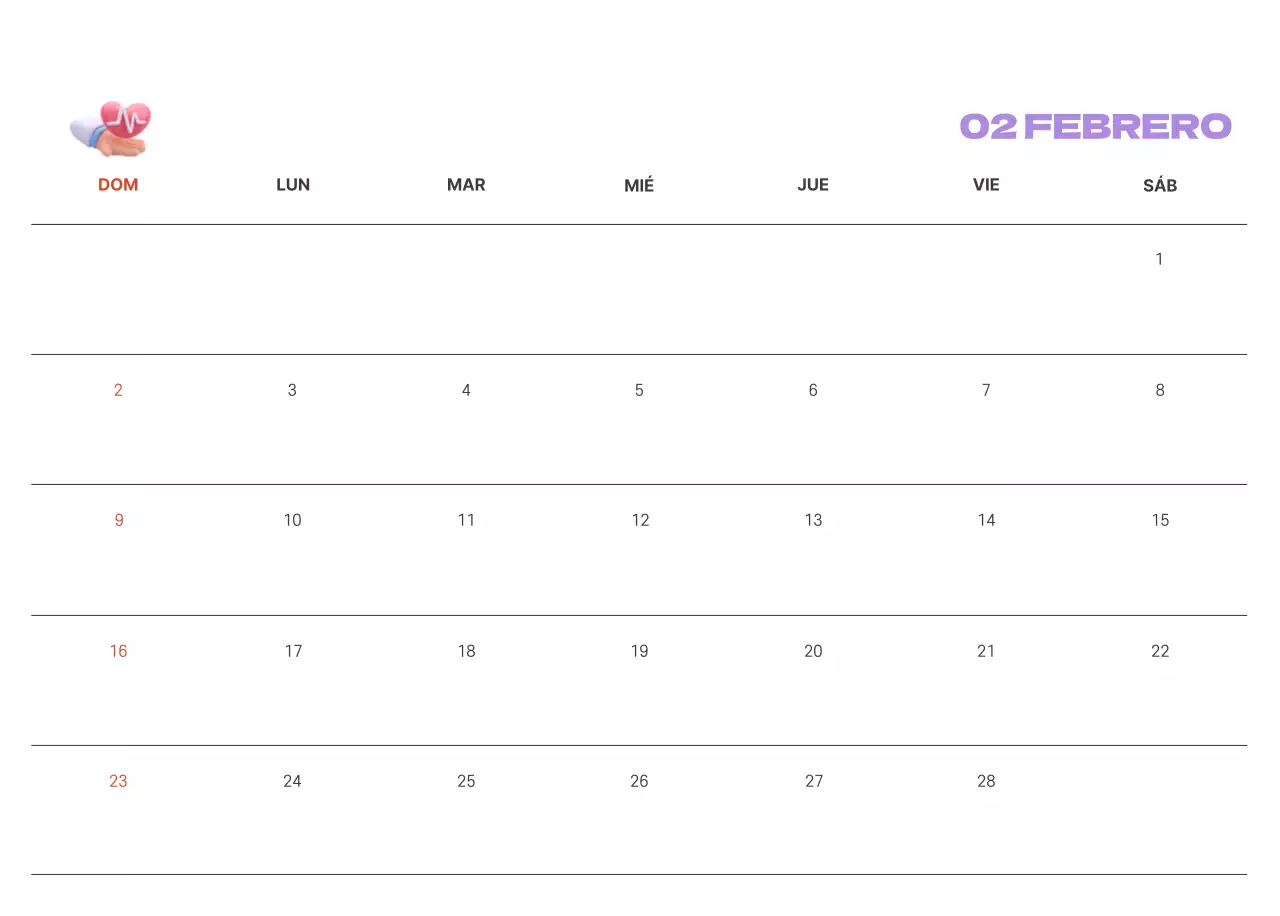
Task: Choose date 12 in the grid
Action: pos(640,520)
